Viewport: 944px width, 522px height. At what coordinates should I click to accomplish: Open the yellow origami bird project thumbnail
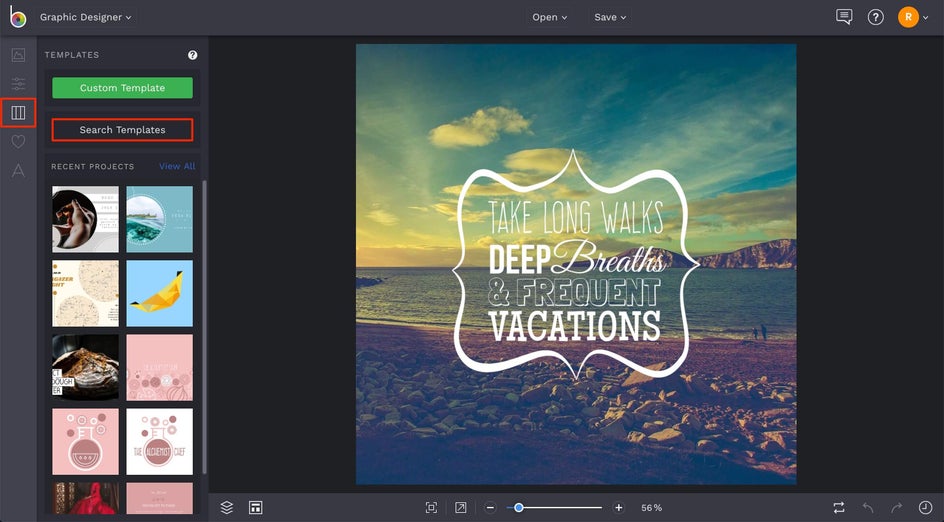coord(160,293)
